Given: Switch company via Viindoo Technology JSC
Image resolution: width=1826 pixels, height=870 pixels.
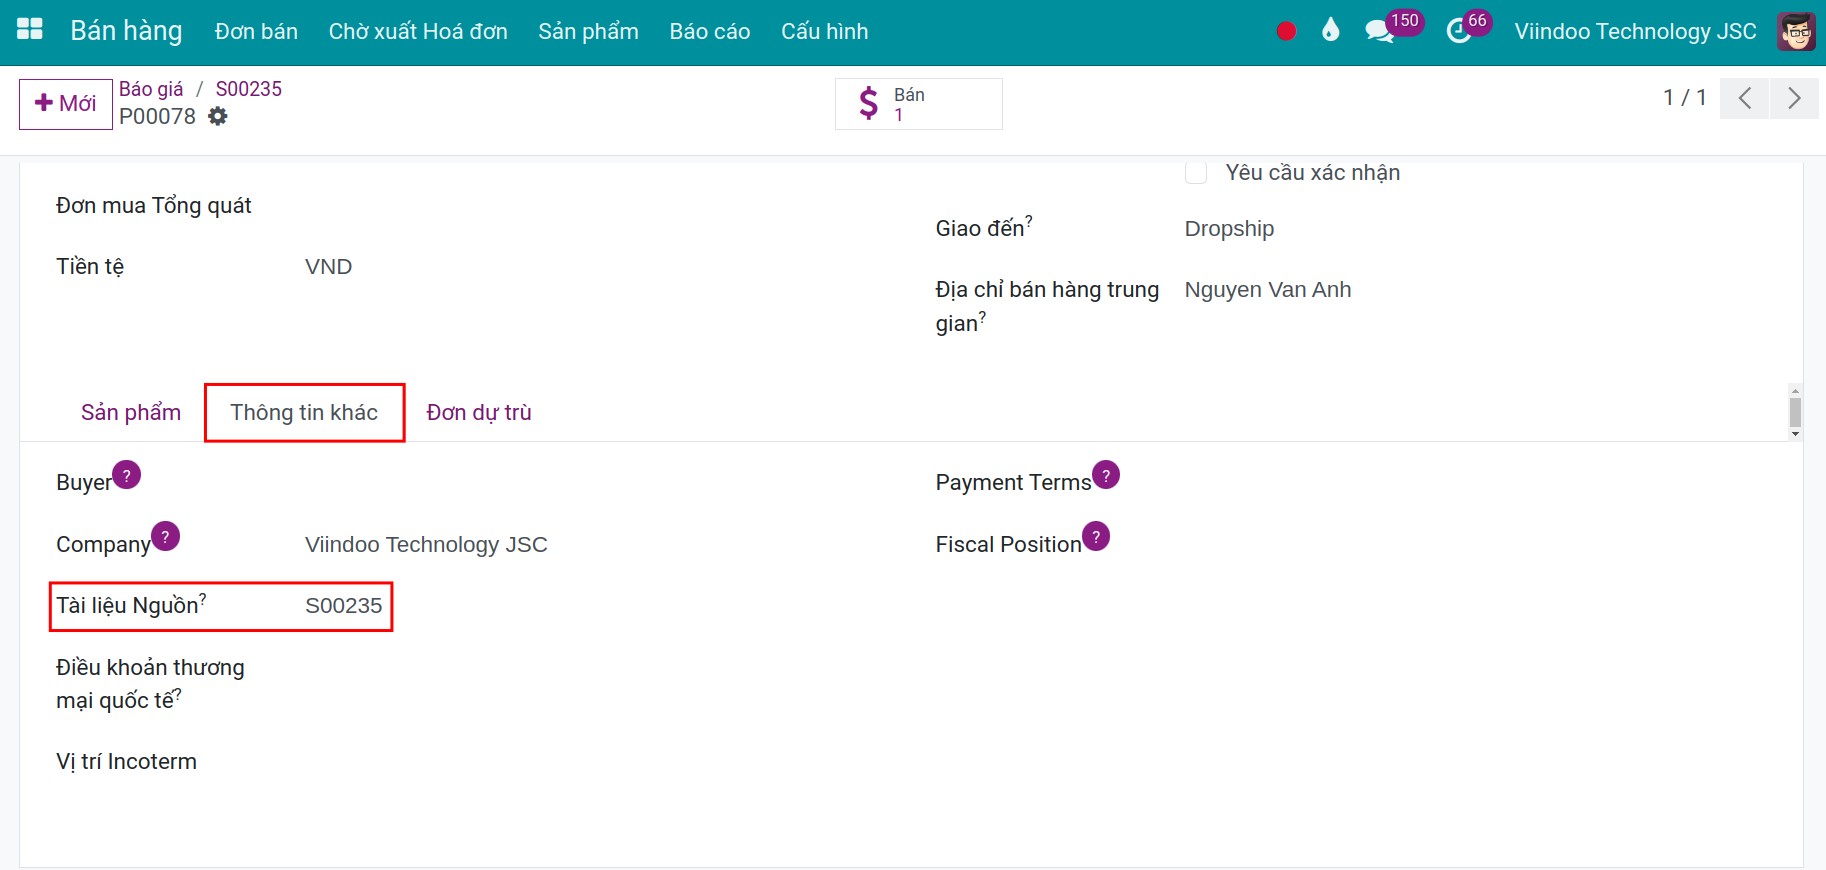Looking at the screenshot, I should point(1635,32).
